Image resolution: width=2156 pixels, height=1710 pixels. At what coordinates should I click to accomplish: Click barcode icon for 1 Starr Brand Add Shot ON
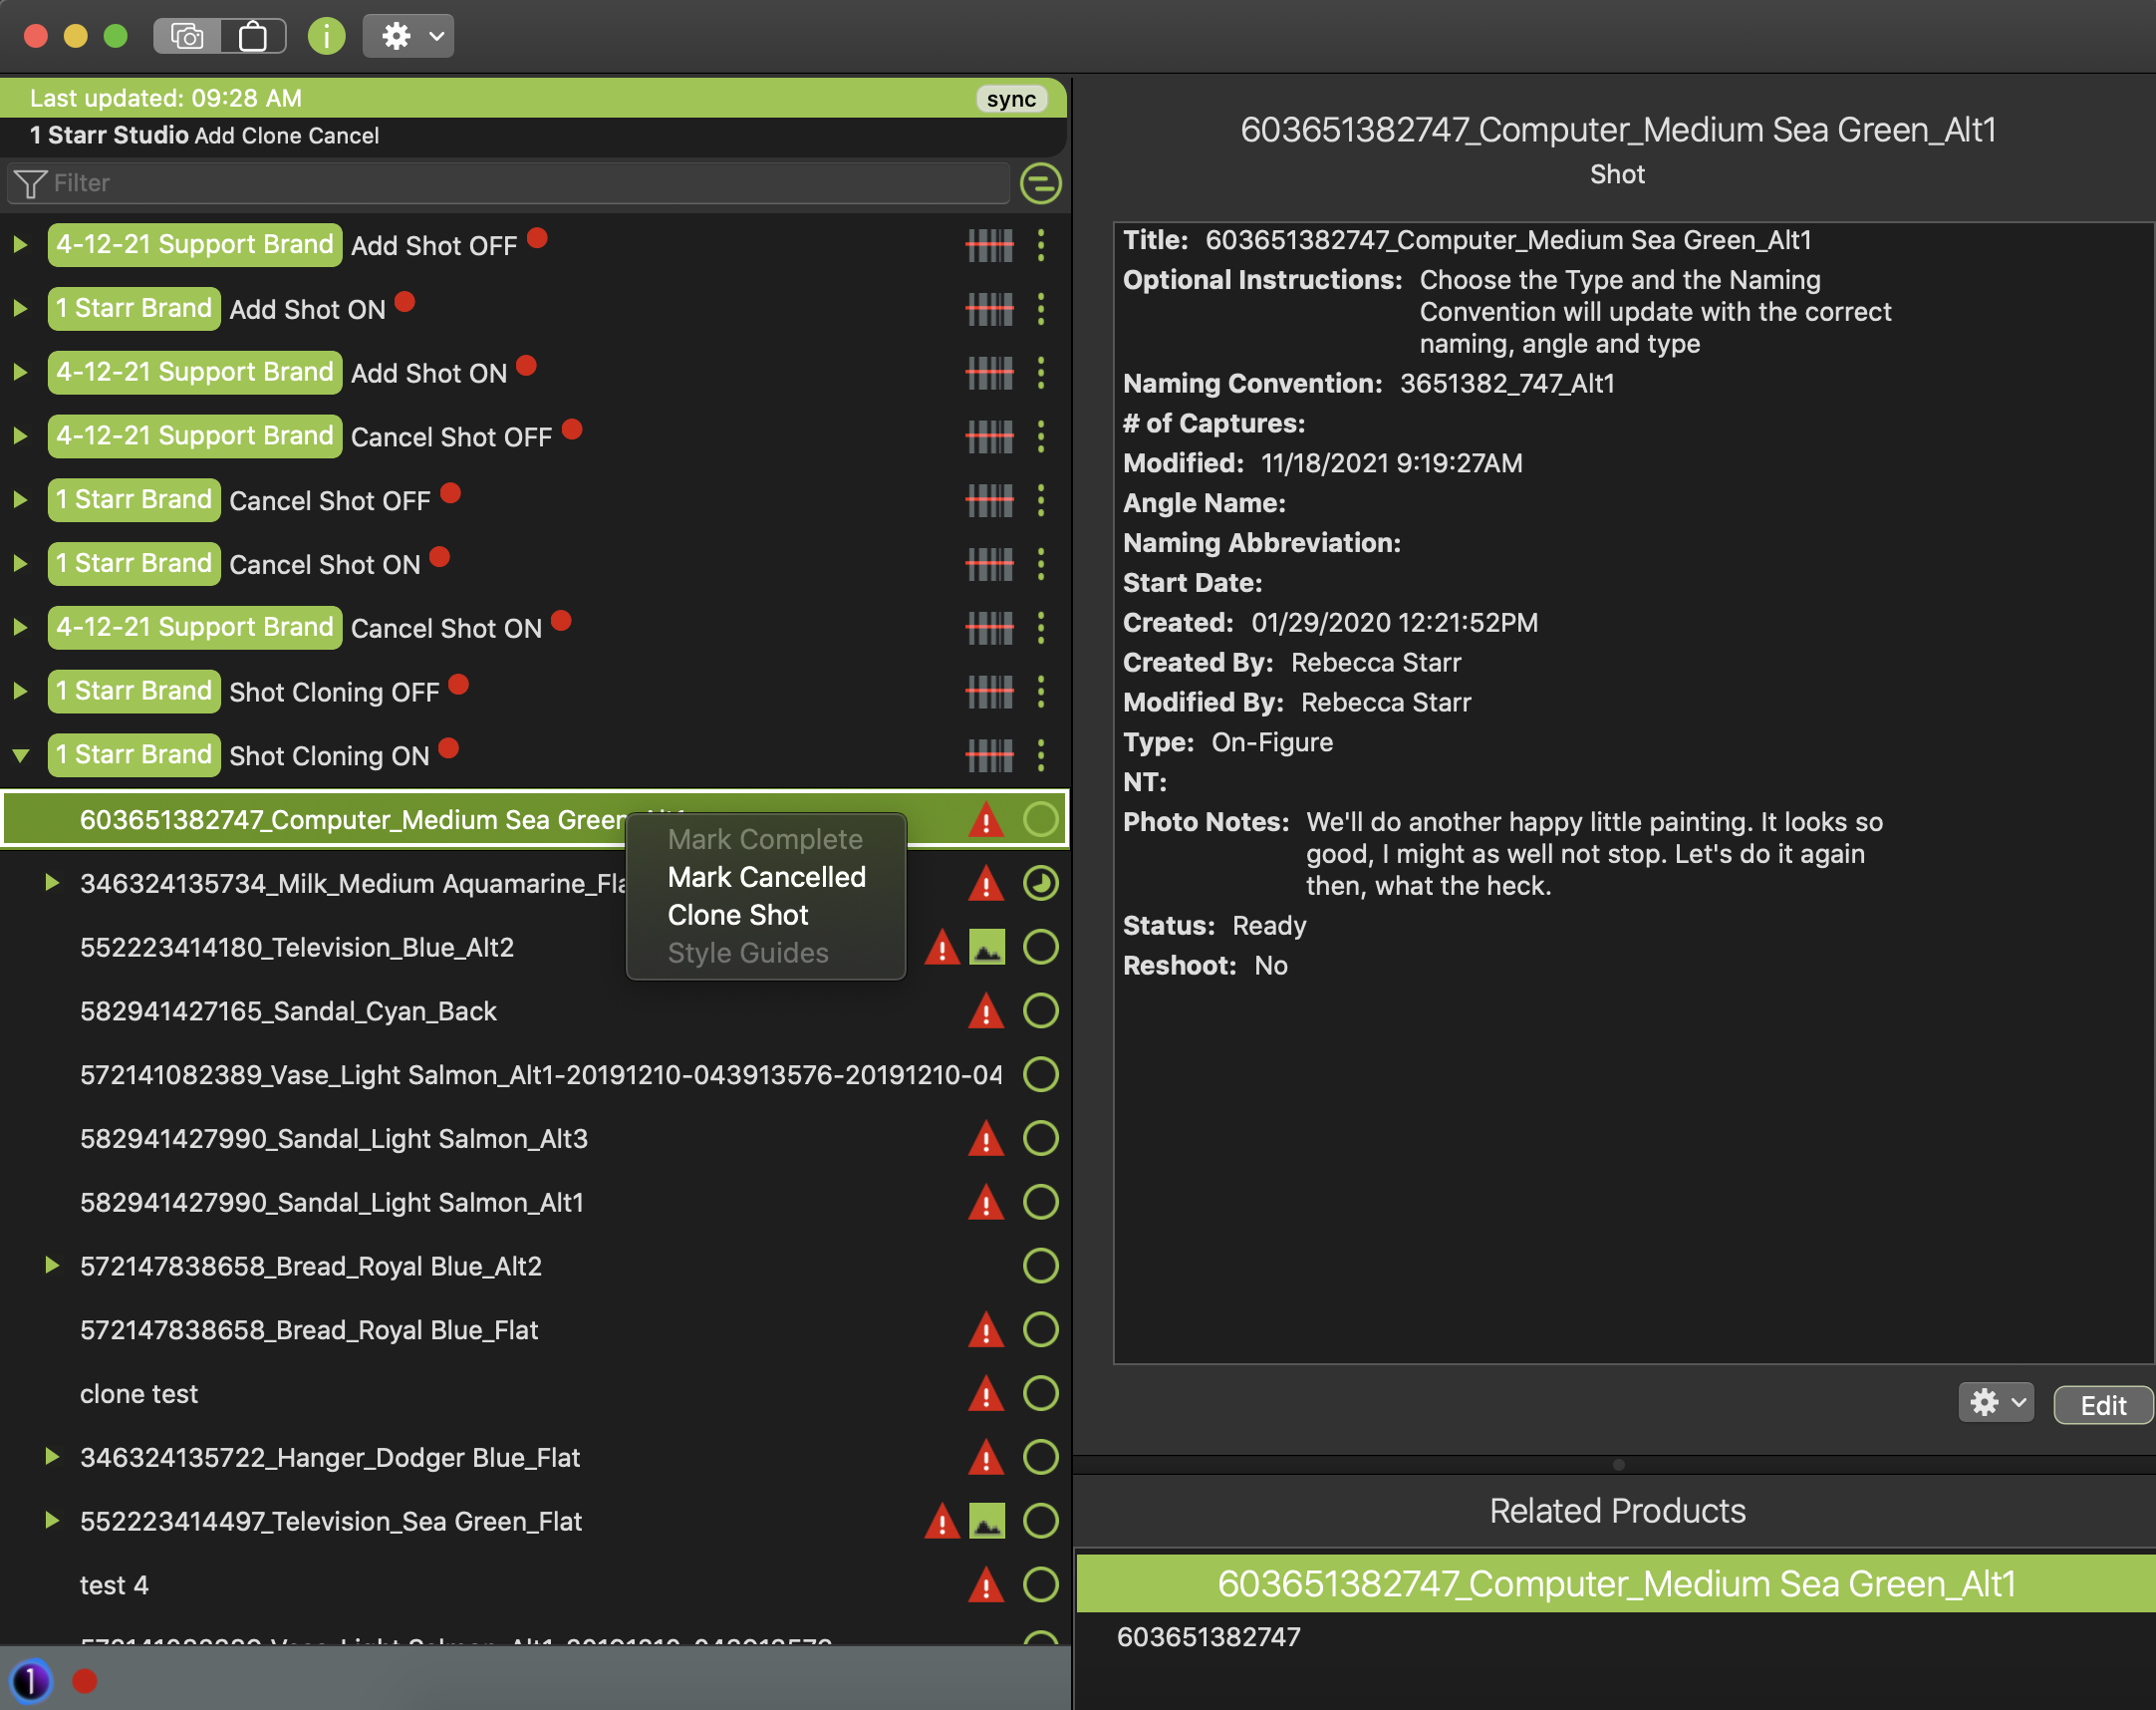(x=989, y=309)
